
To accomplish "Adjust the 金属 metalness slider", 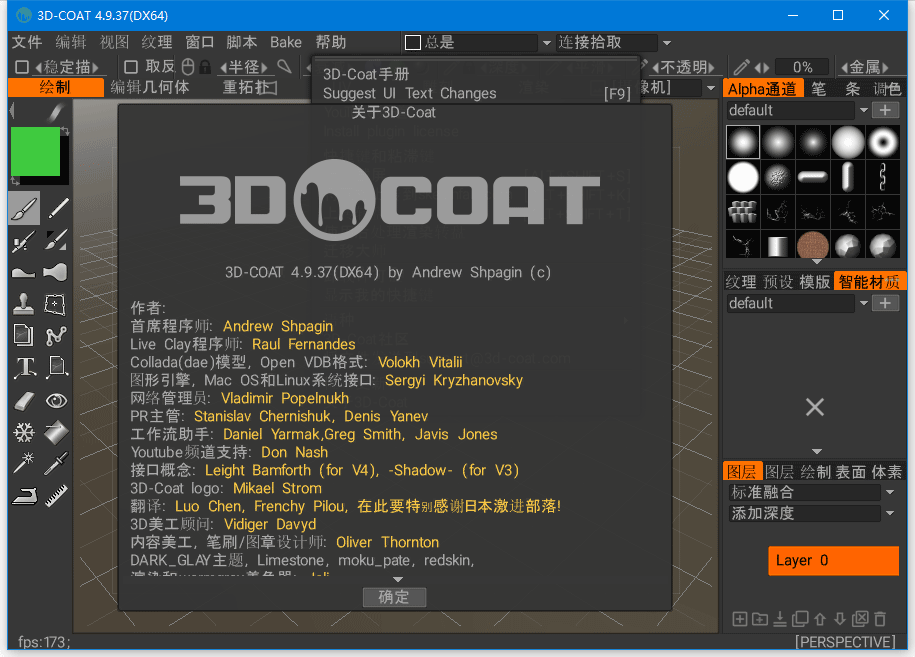I will point(865,67).
